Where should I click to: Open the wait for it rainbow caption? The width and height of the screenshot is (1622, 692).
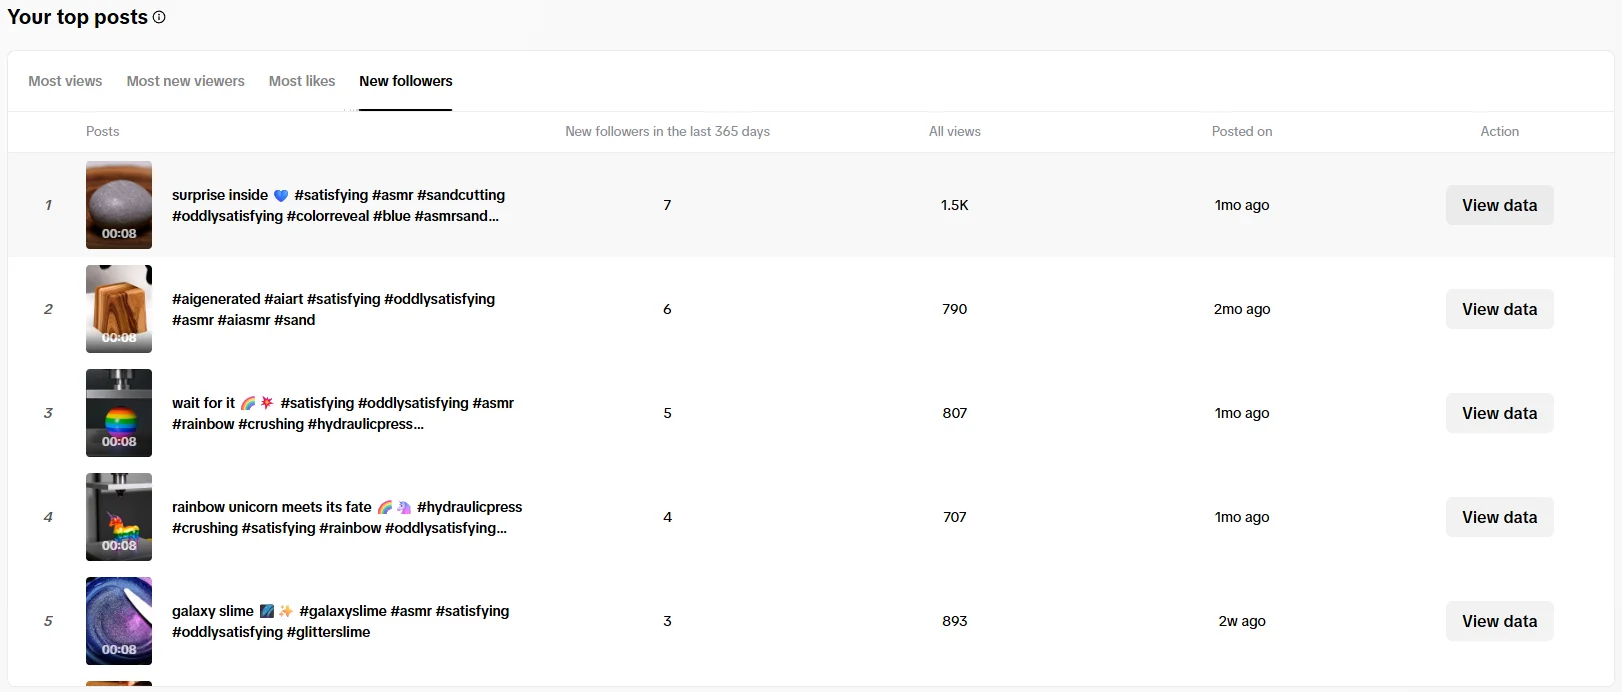(x=342, y=413)
